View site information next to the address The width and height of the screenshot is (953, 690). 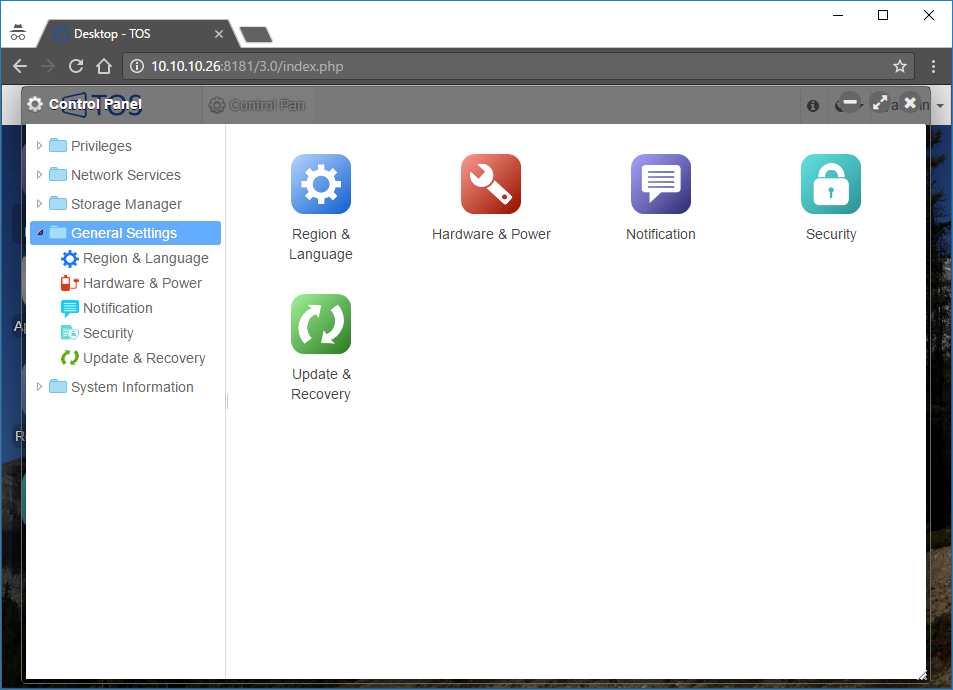pos(137,66)
